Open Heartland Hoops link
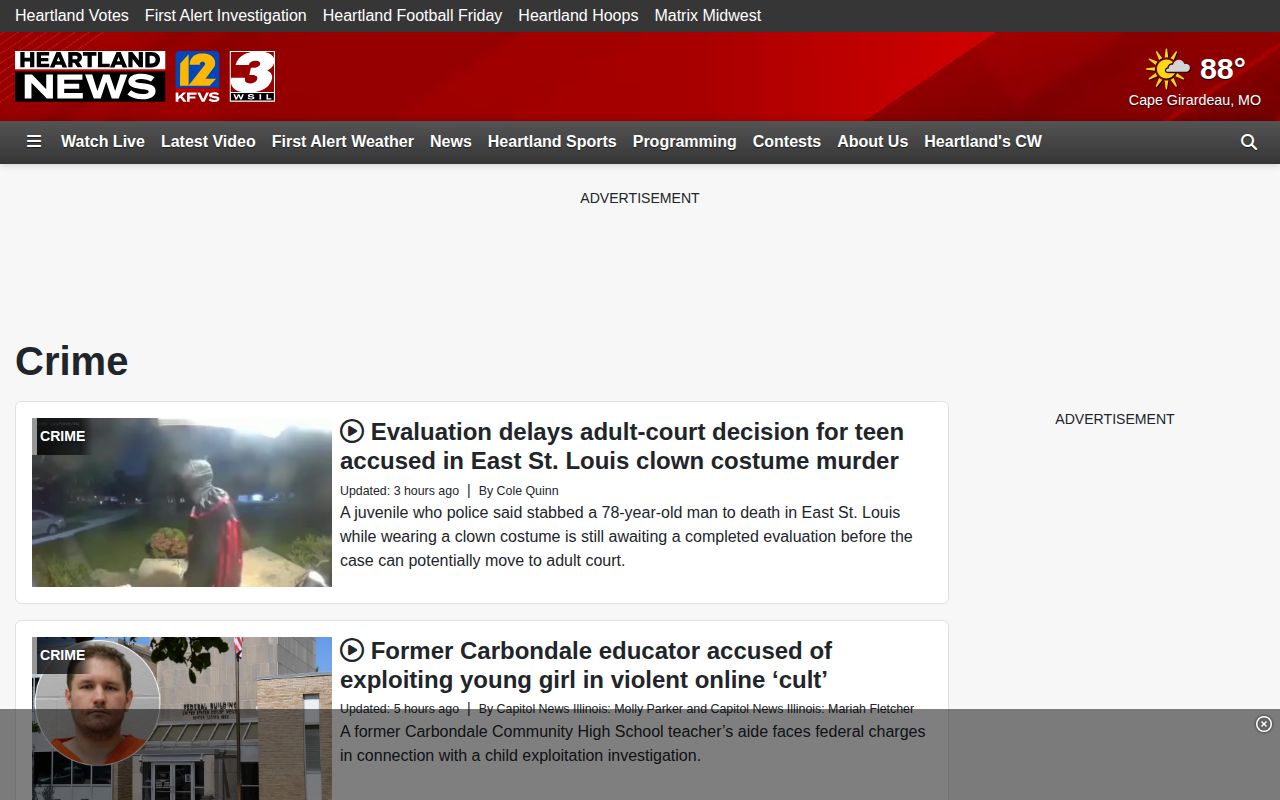This screenshot has width=1280, height=800. click(x=578, y=16)
